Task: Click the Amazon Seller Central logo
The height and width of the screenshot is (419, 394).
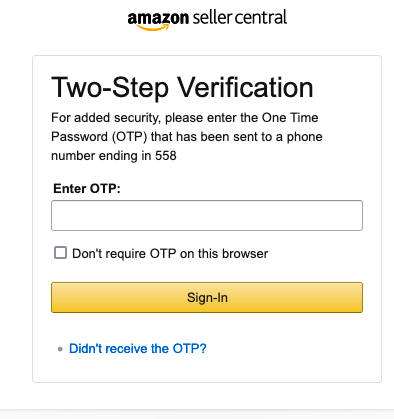Action: [x=207, y=20]
